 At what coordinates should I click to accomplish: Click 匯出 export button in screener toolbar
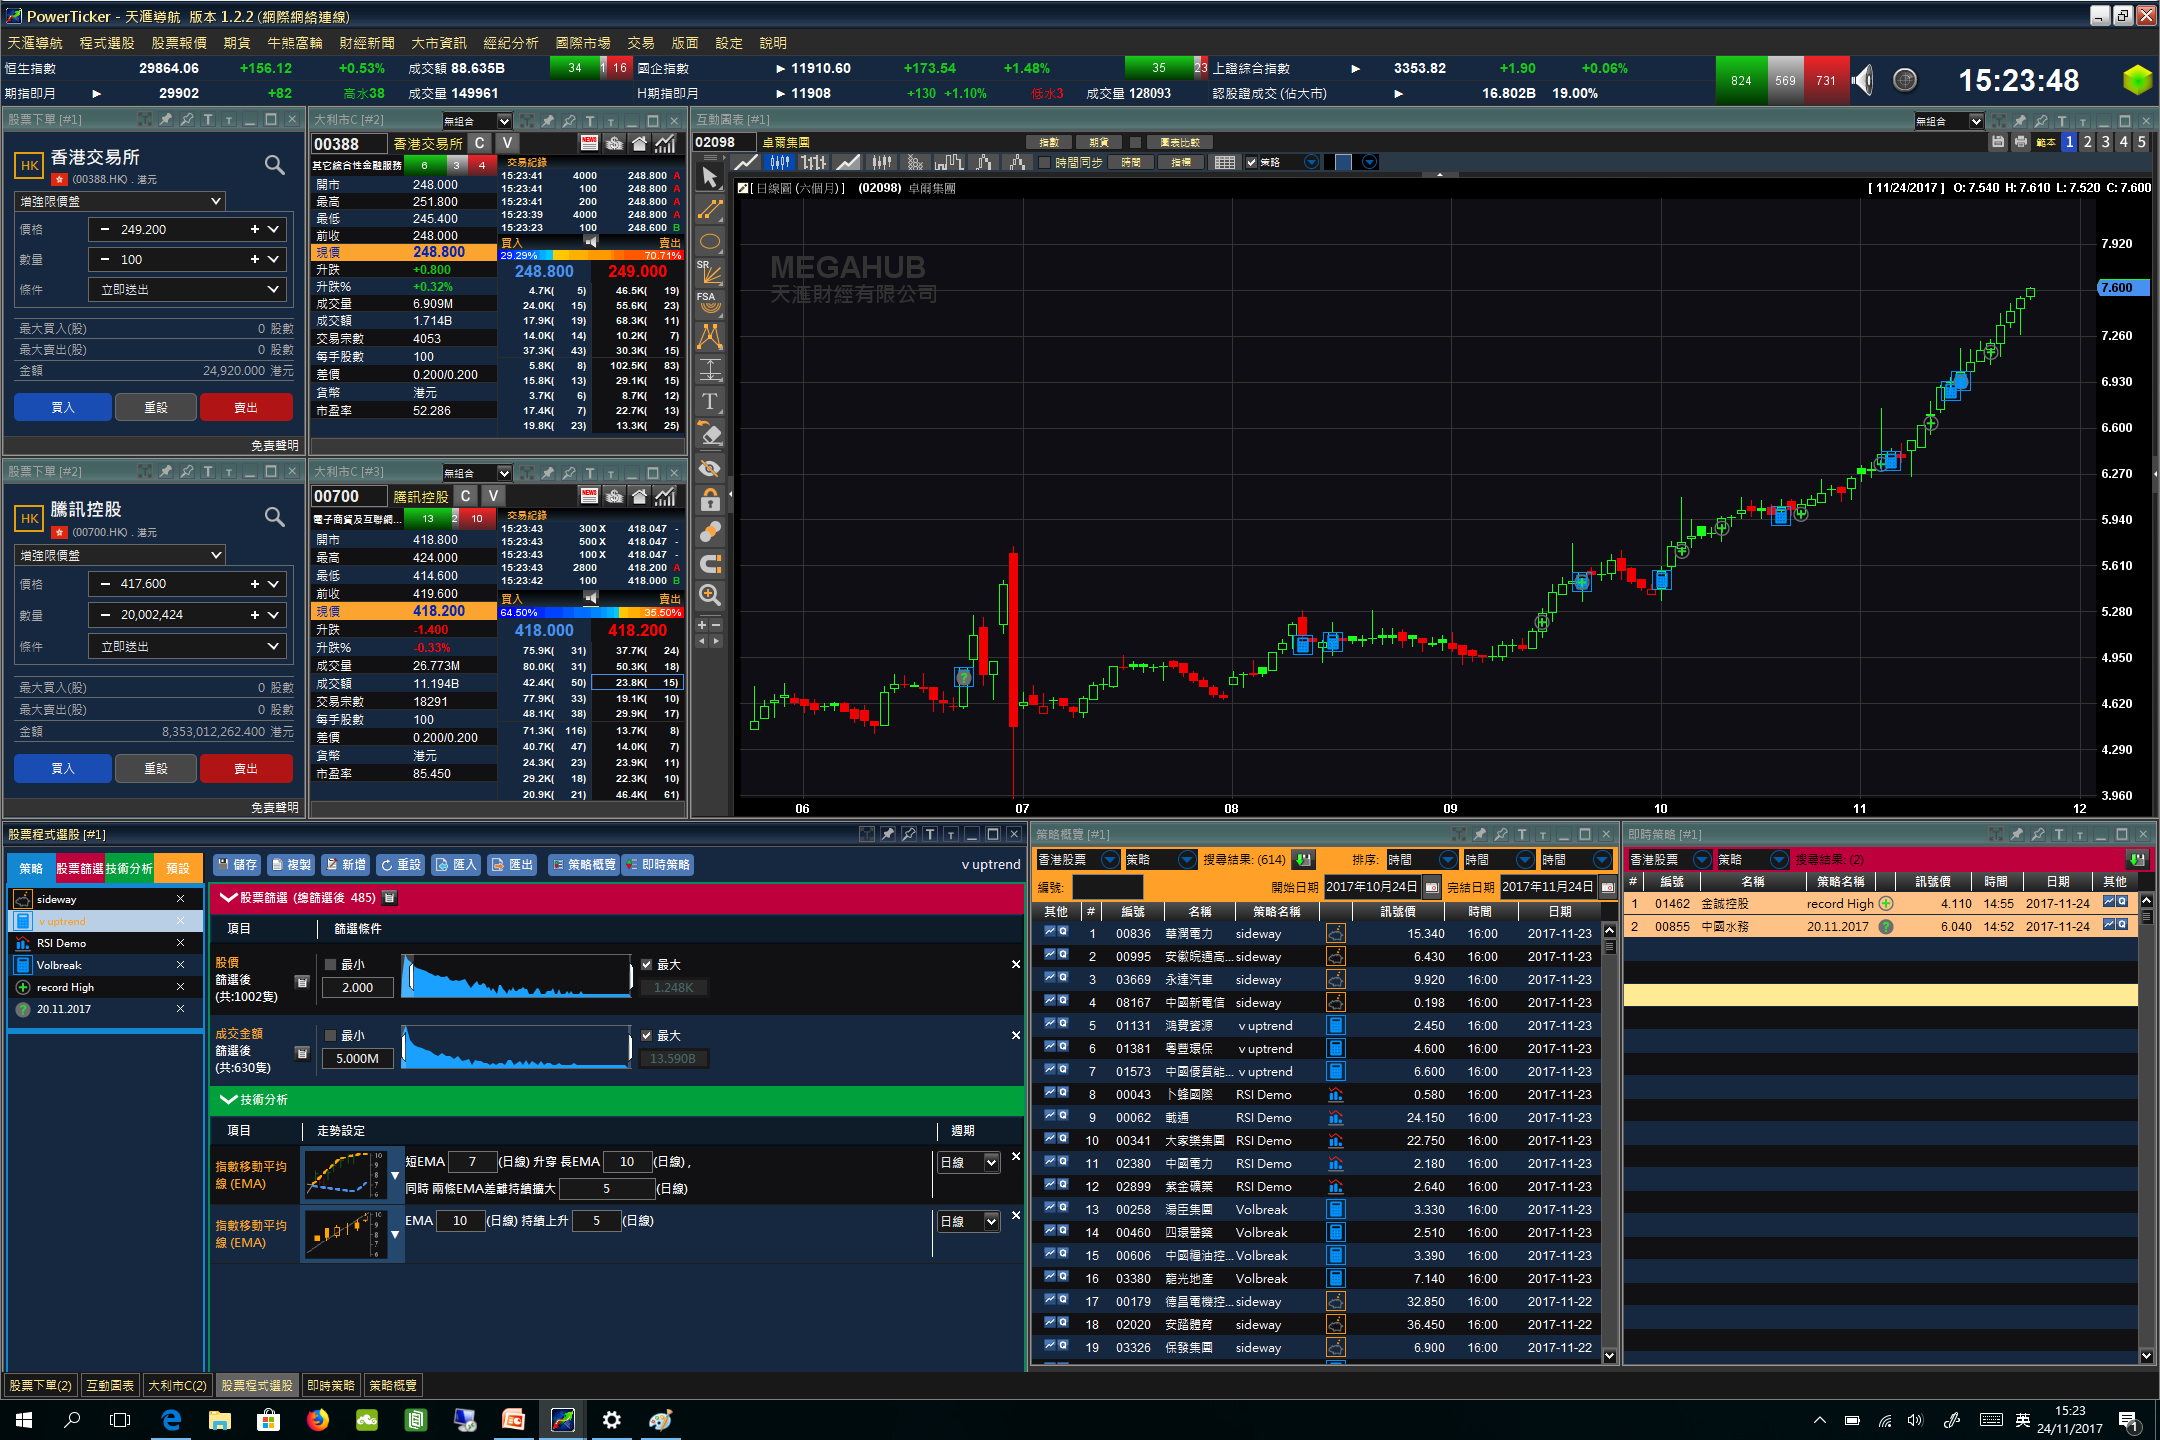pos(513,864)
